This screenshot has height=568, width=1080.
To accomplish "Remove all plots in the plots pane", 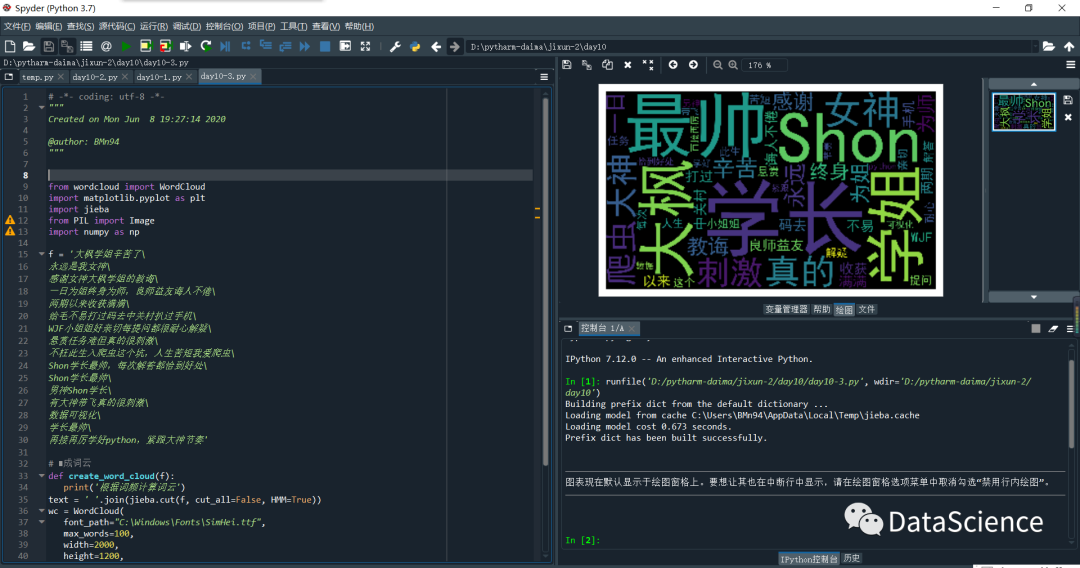I will point(648,65).
